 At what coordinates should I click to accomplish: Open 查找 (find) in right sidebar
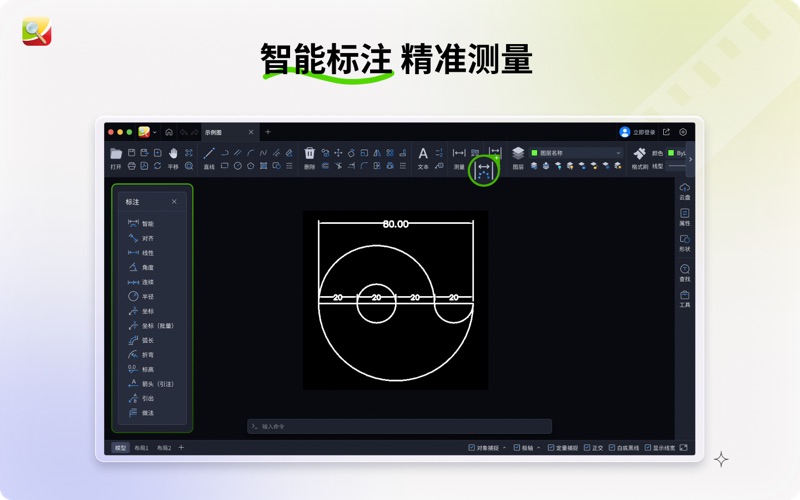685,273
